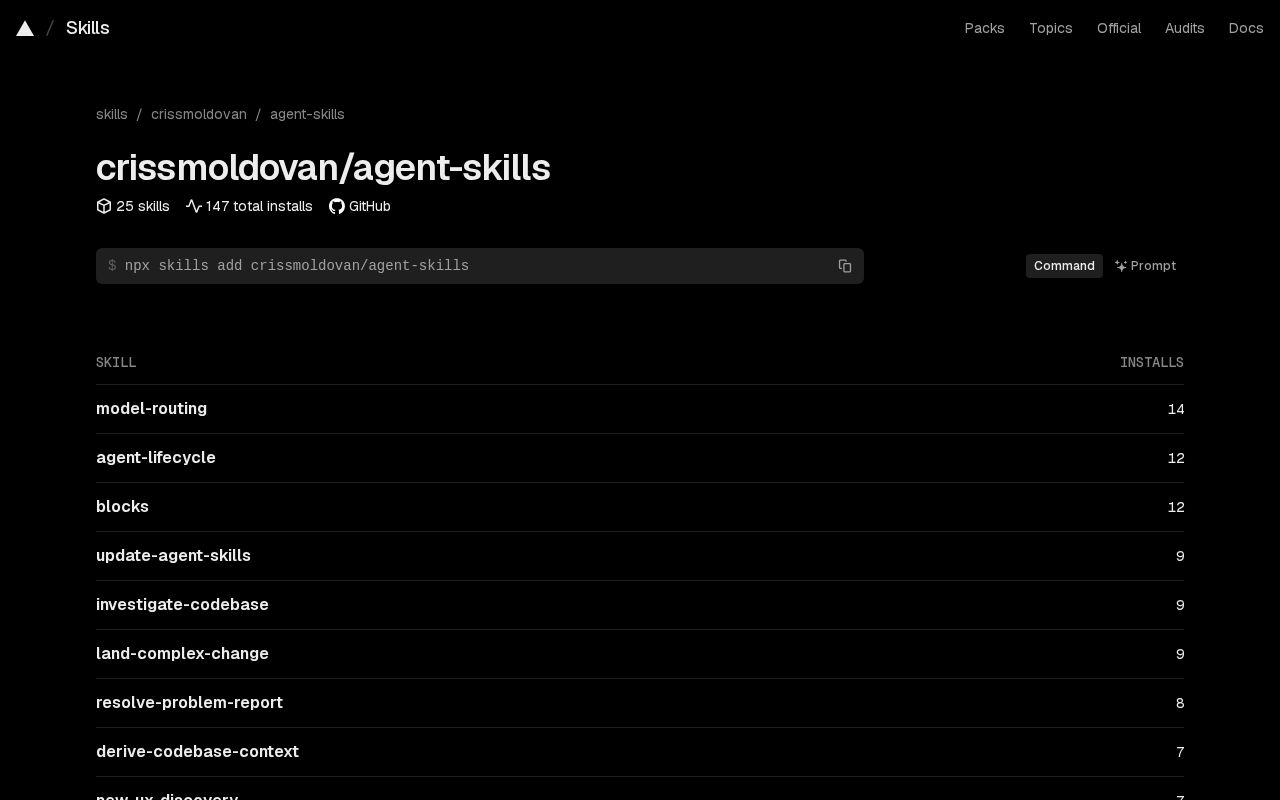Click the Skills header title
This screenshot has height=800, width=1280.
88,28
